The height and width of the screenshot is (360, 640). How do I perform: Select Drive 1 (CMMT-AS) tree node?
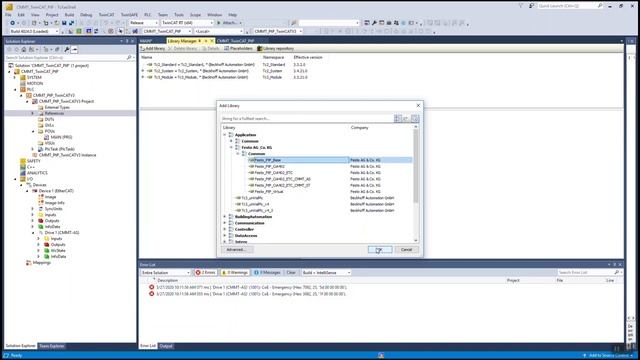click(62, 233)
